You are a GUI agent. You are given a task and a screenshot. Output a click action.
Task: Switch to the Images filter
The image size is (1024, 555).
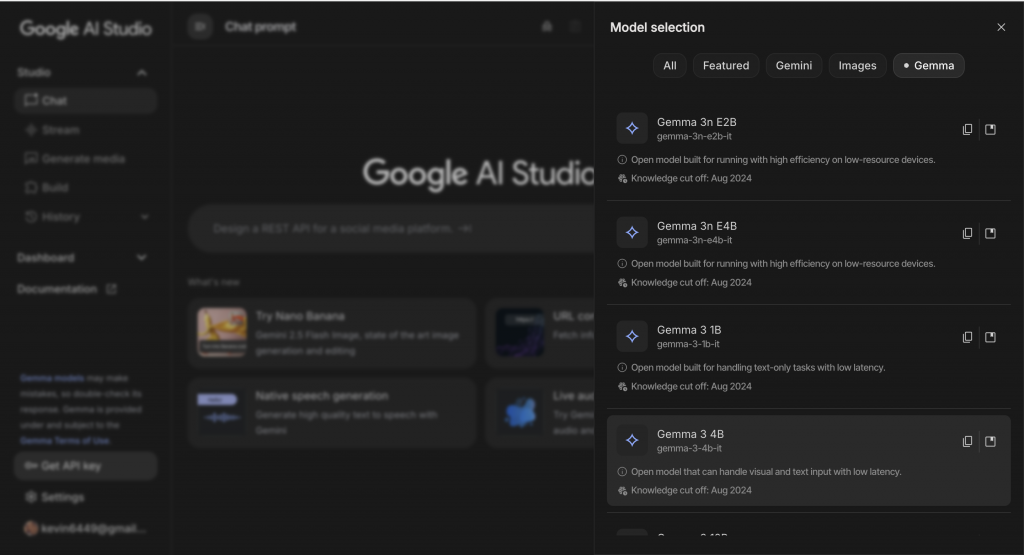857,65
